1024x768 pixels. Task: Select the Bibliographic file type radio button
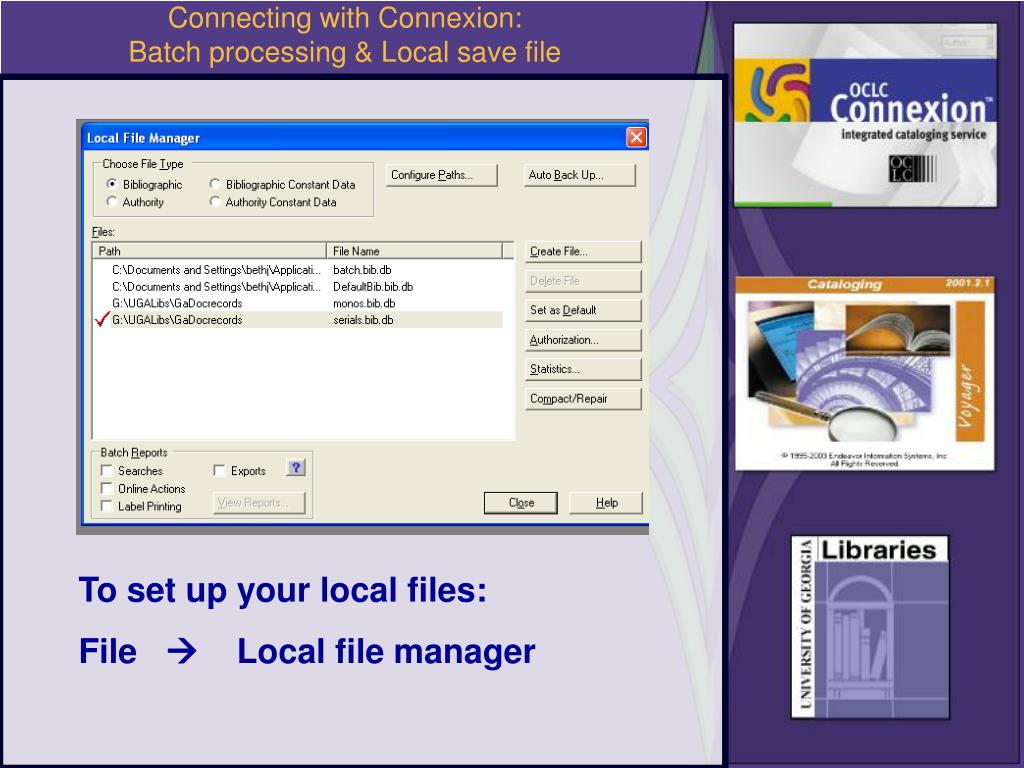tap(112, 184)
